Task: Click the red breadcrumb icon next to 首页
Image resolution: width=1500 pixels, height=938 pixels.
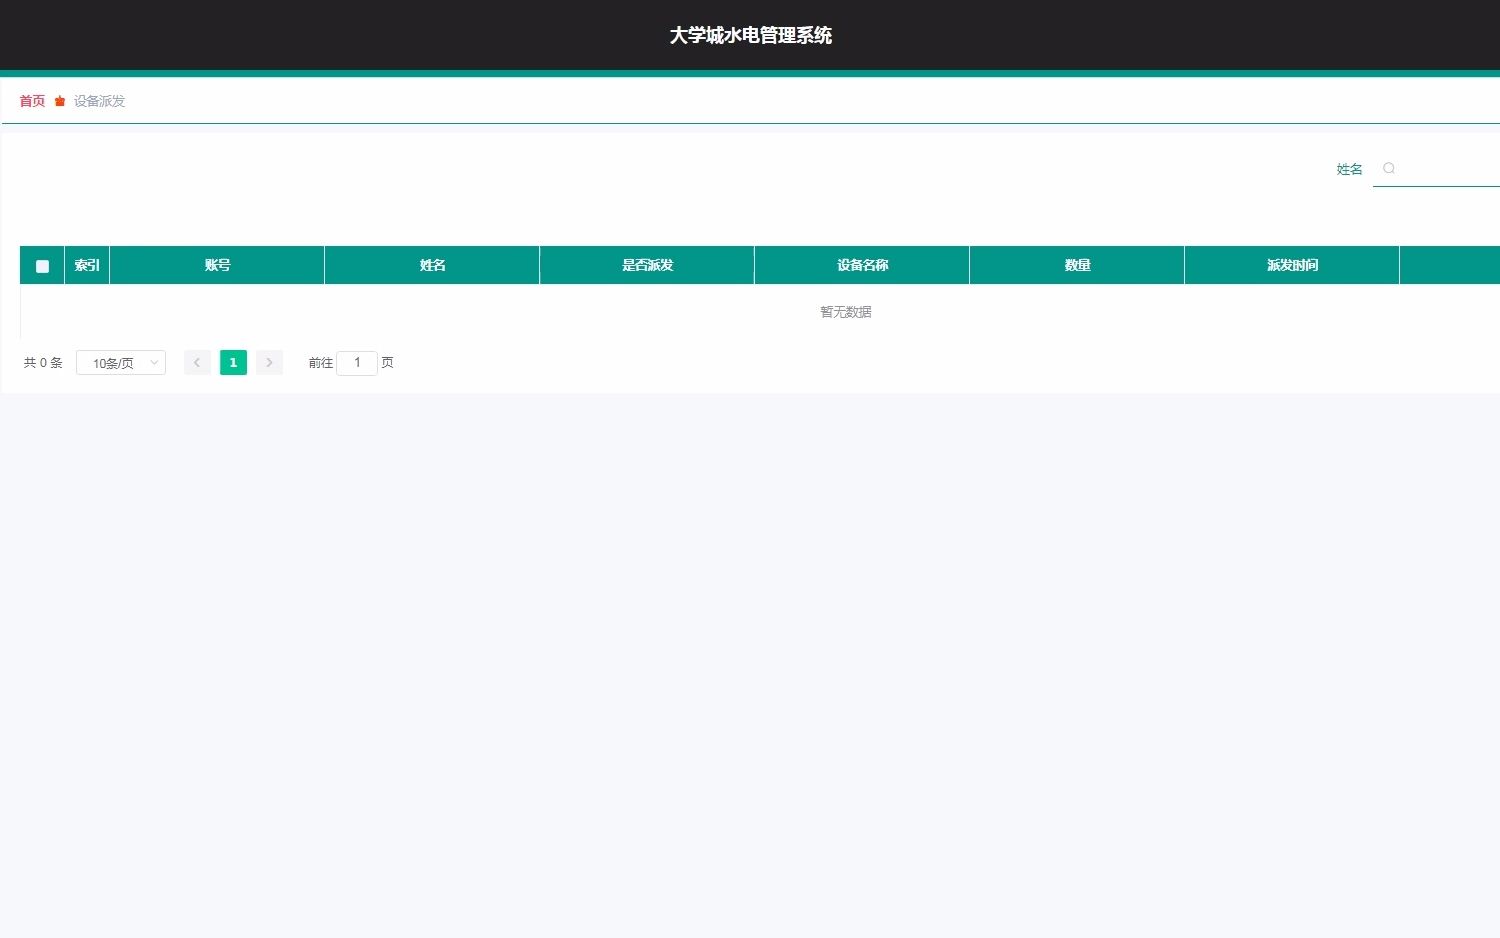Action: point(59,100)
